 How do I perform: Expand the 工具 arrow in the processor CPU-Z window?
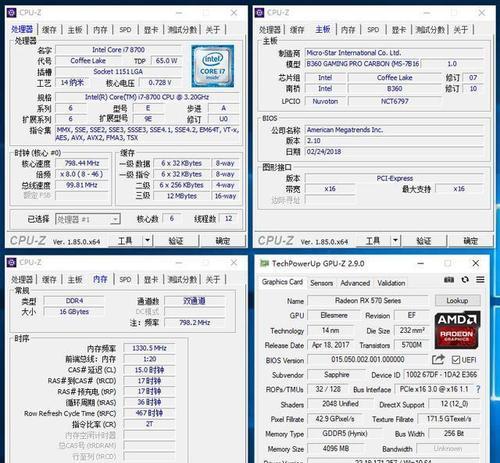[147, 240]
